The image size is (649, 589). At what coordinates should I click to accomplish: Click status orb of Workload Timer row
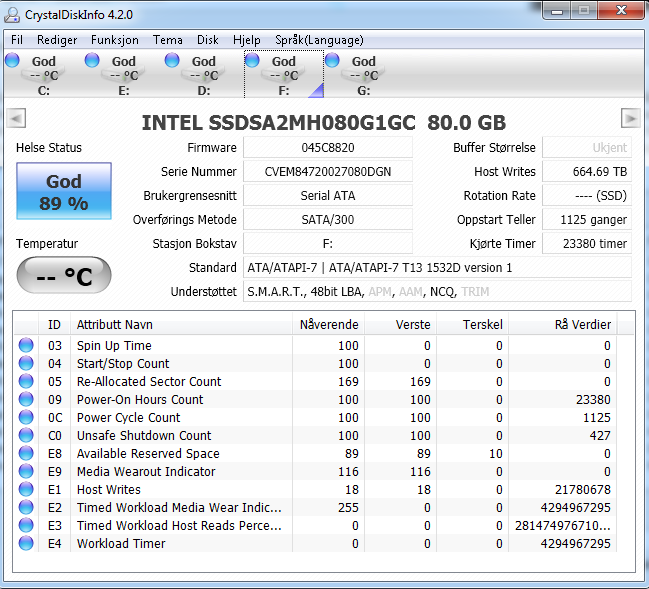point(26,543)
